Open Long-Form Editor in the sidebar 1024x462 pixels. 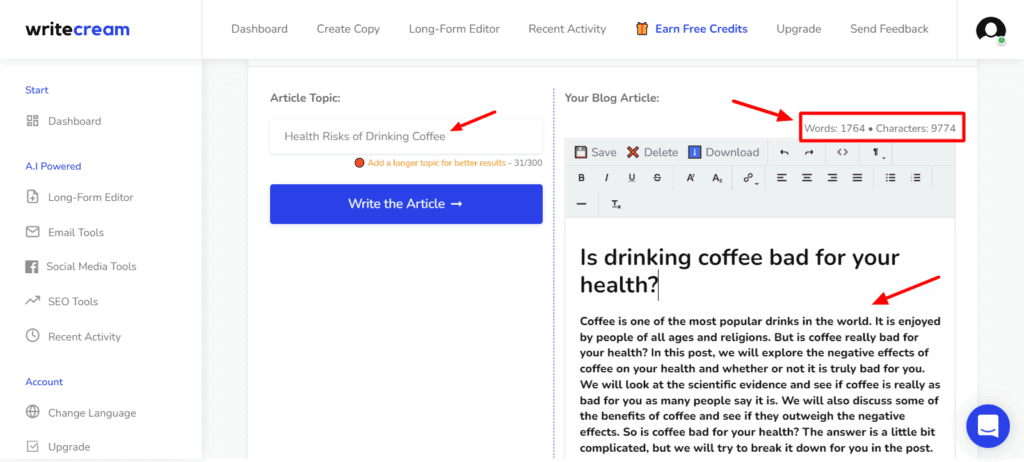coord(90,197)
